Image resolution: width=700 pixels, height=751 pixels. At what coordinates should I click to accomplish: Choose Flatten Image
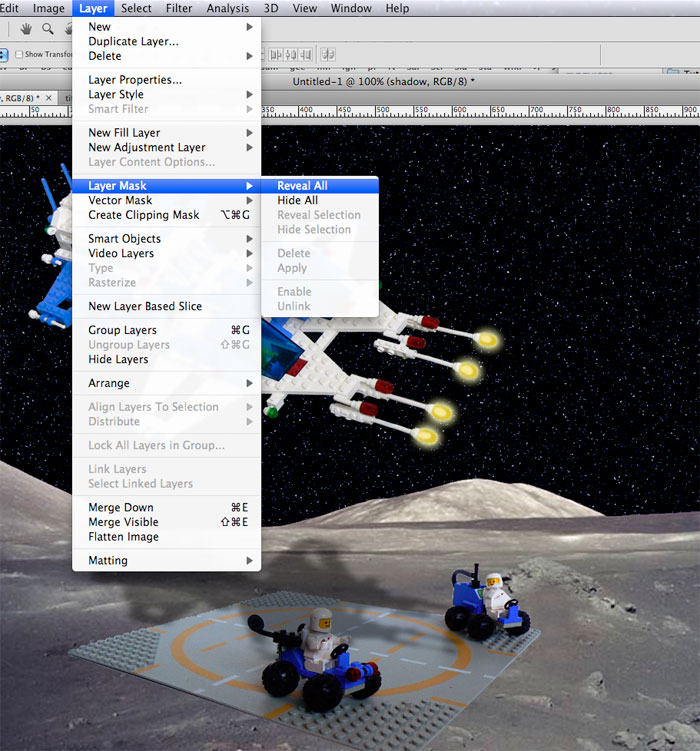click(166, 537)
